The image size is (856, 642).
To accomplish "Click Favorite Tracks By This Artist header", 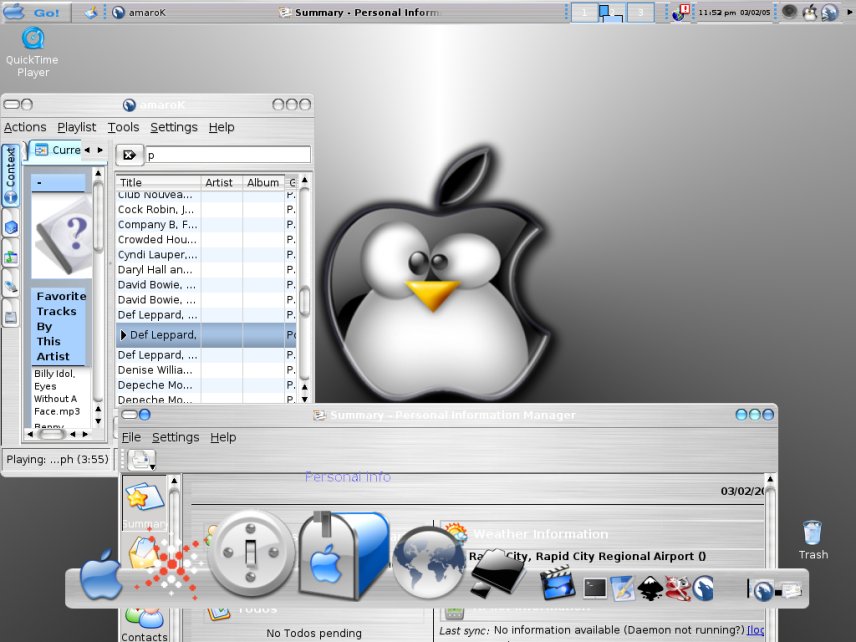I will click(x=59, y=326).
